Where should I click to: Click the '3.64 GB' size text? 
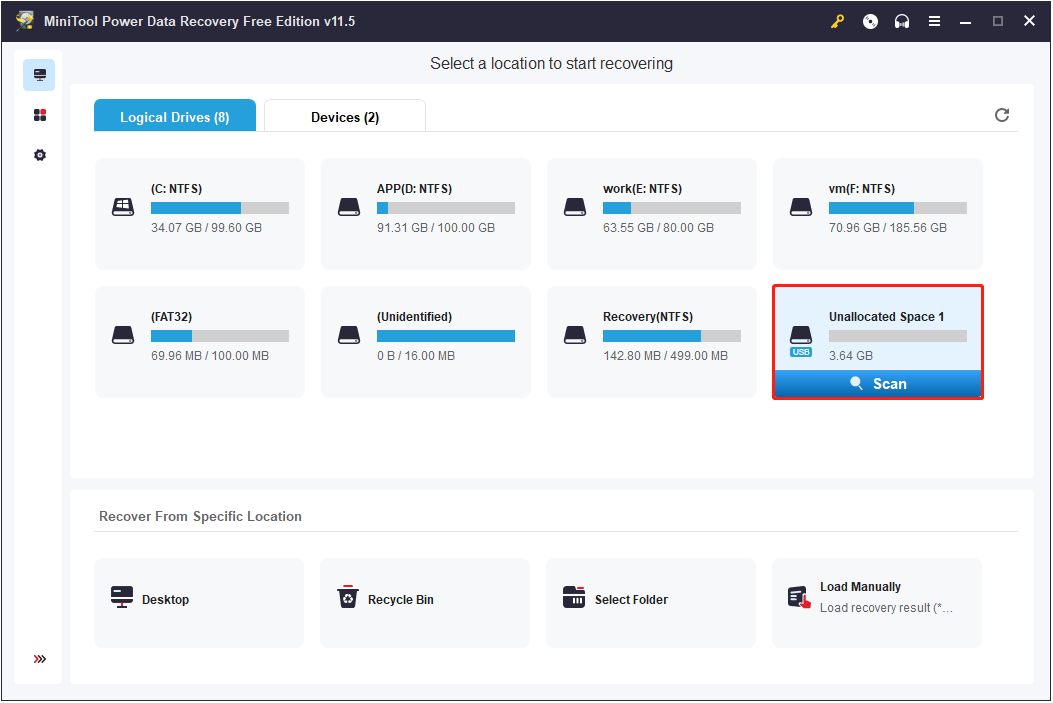pos(851,355)
